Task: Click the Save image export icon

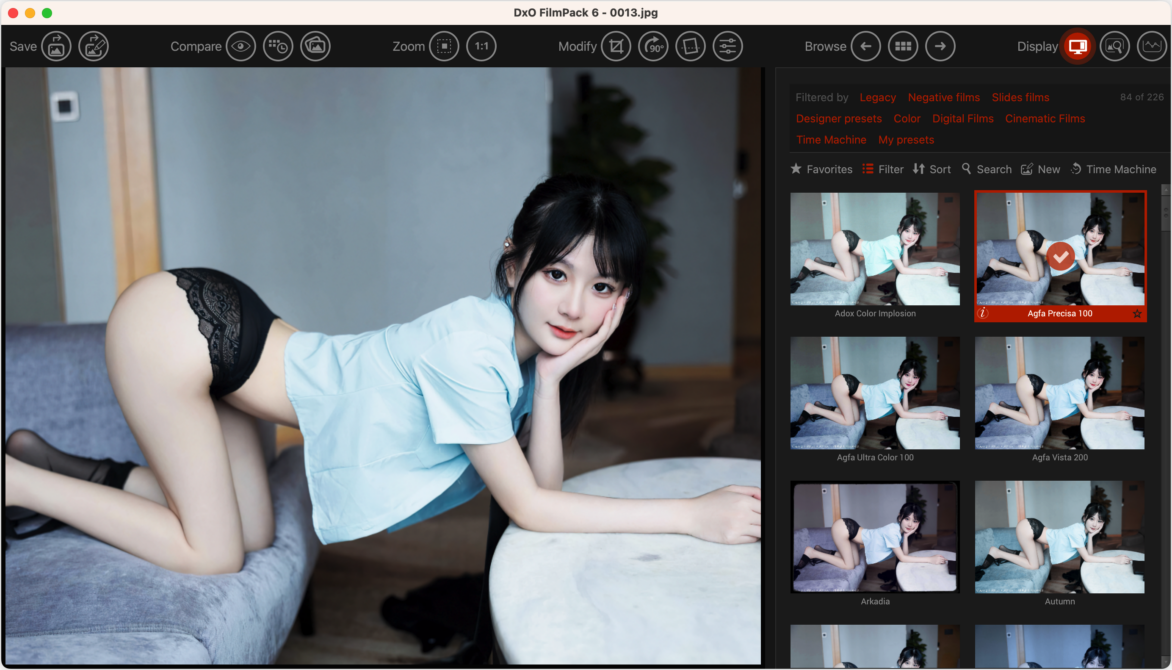Action: [x=56, y=46]
